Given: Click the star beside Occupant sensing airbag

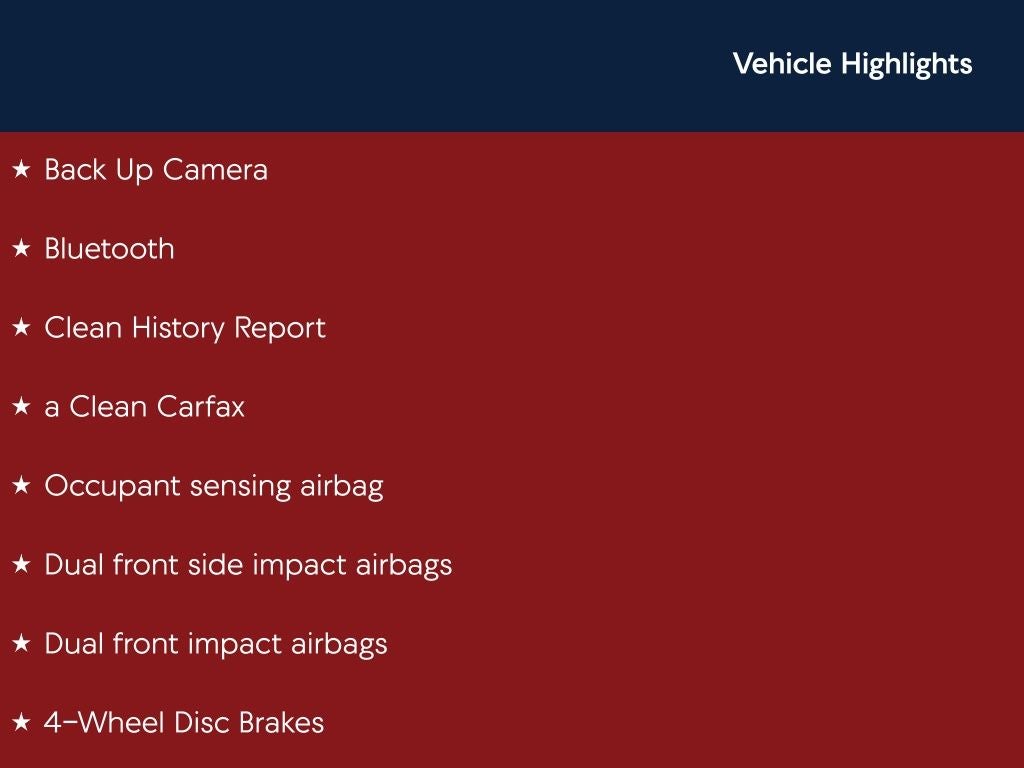Looking at the screenshot, I should (x=22, y=486).
